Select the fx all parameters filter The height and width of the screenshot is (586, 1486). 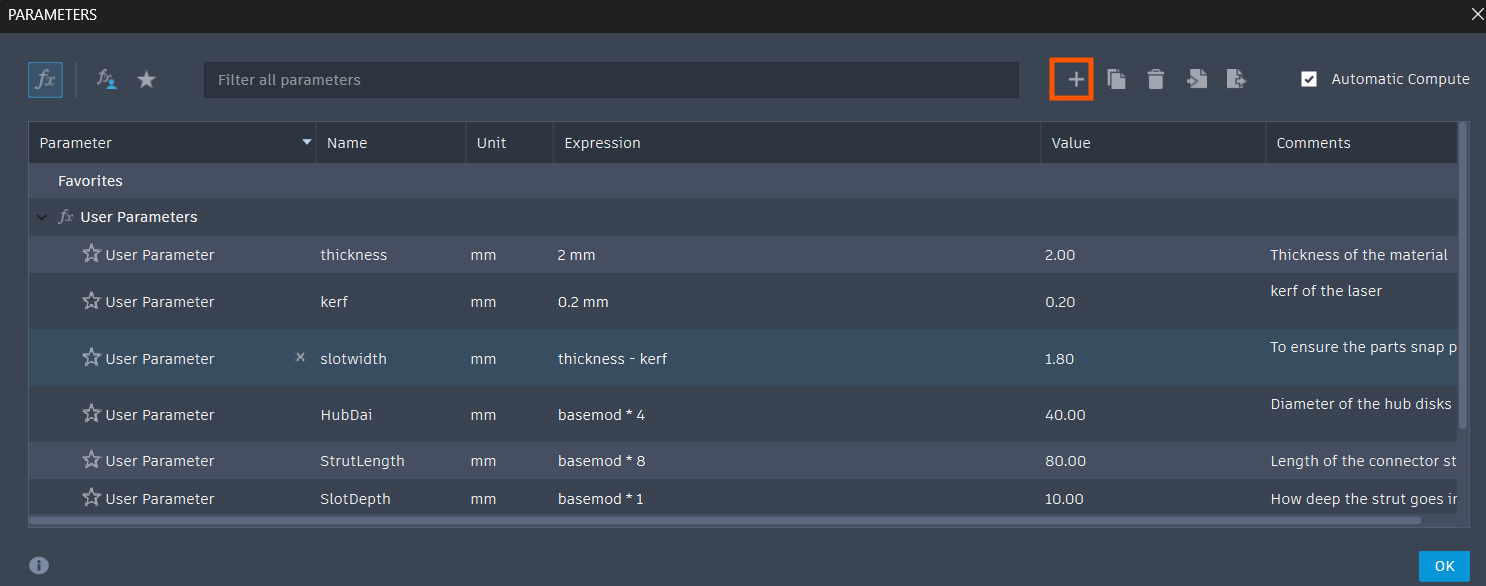(x=45, y=80)
